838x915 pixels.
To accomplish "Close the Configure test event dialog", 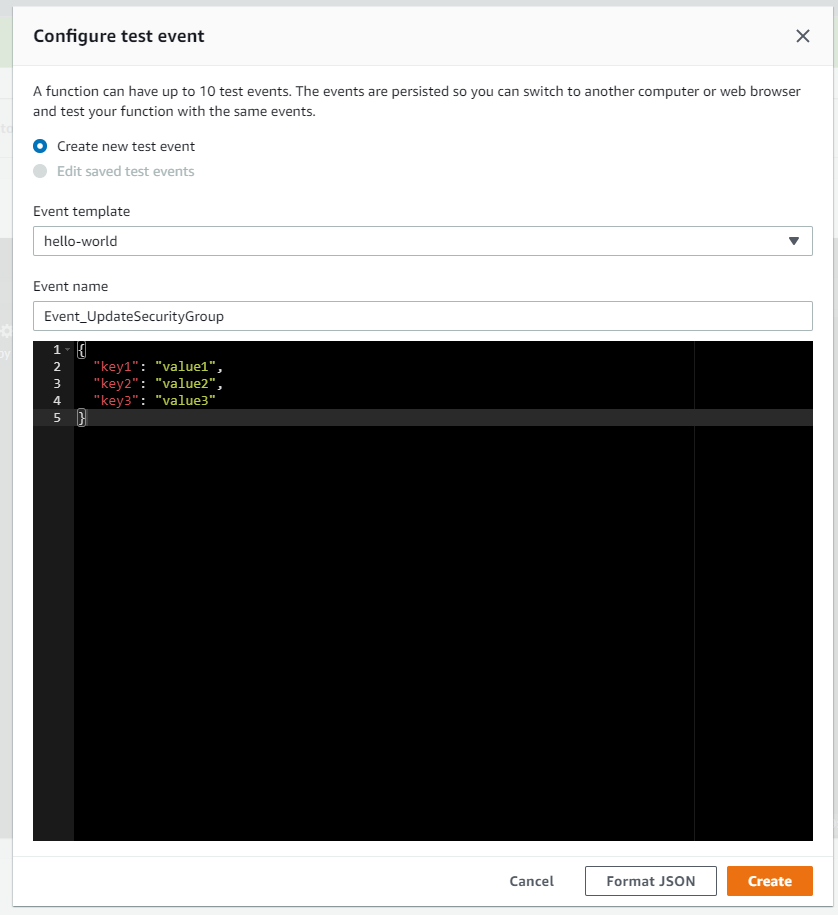I will click(x=802, y=36).
